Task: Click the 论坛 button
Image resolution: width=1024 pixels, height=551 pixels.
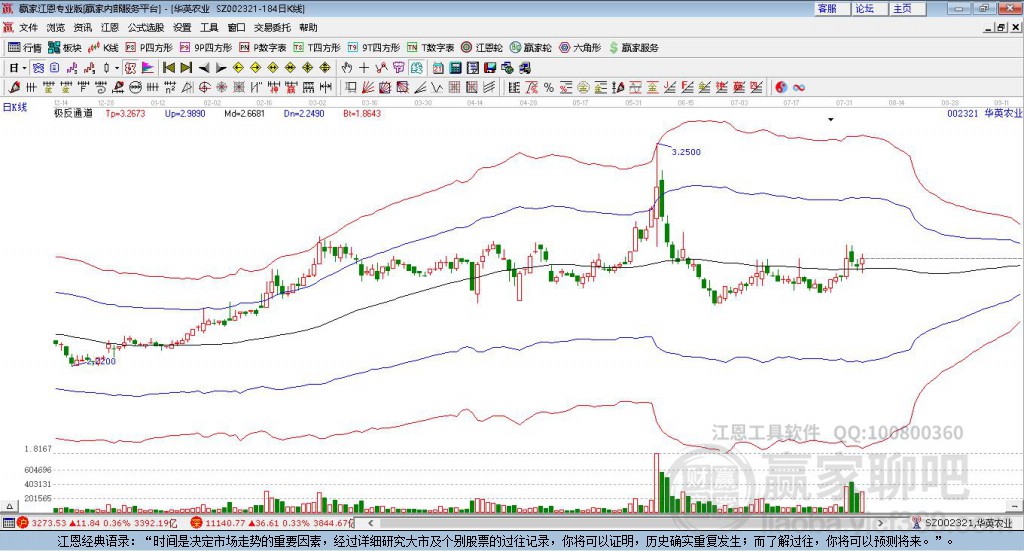Action: click(869, 8)
